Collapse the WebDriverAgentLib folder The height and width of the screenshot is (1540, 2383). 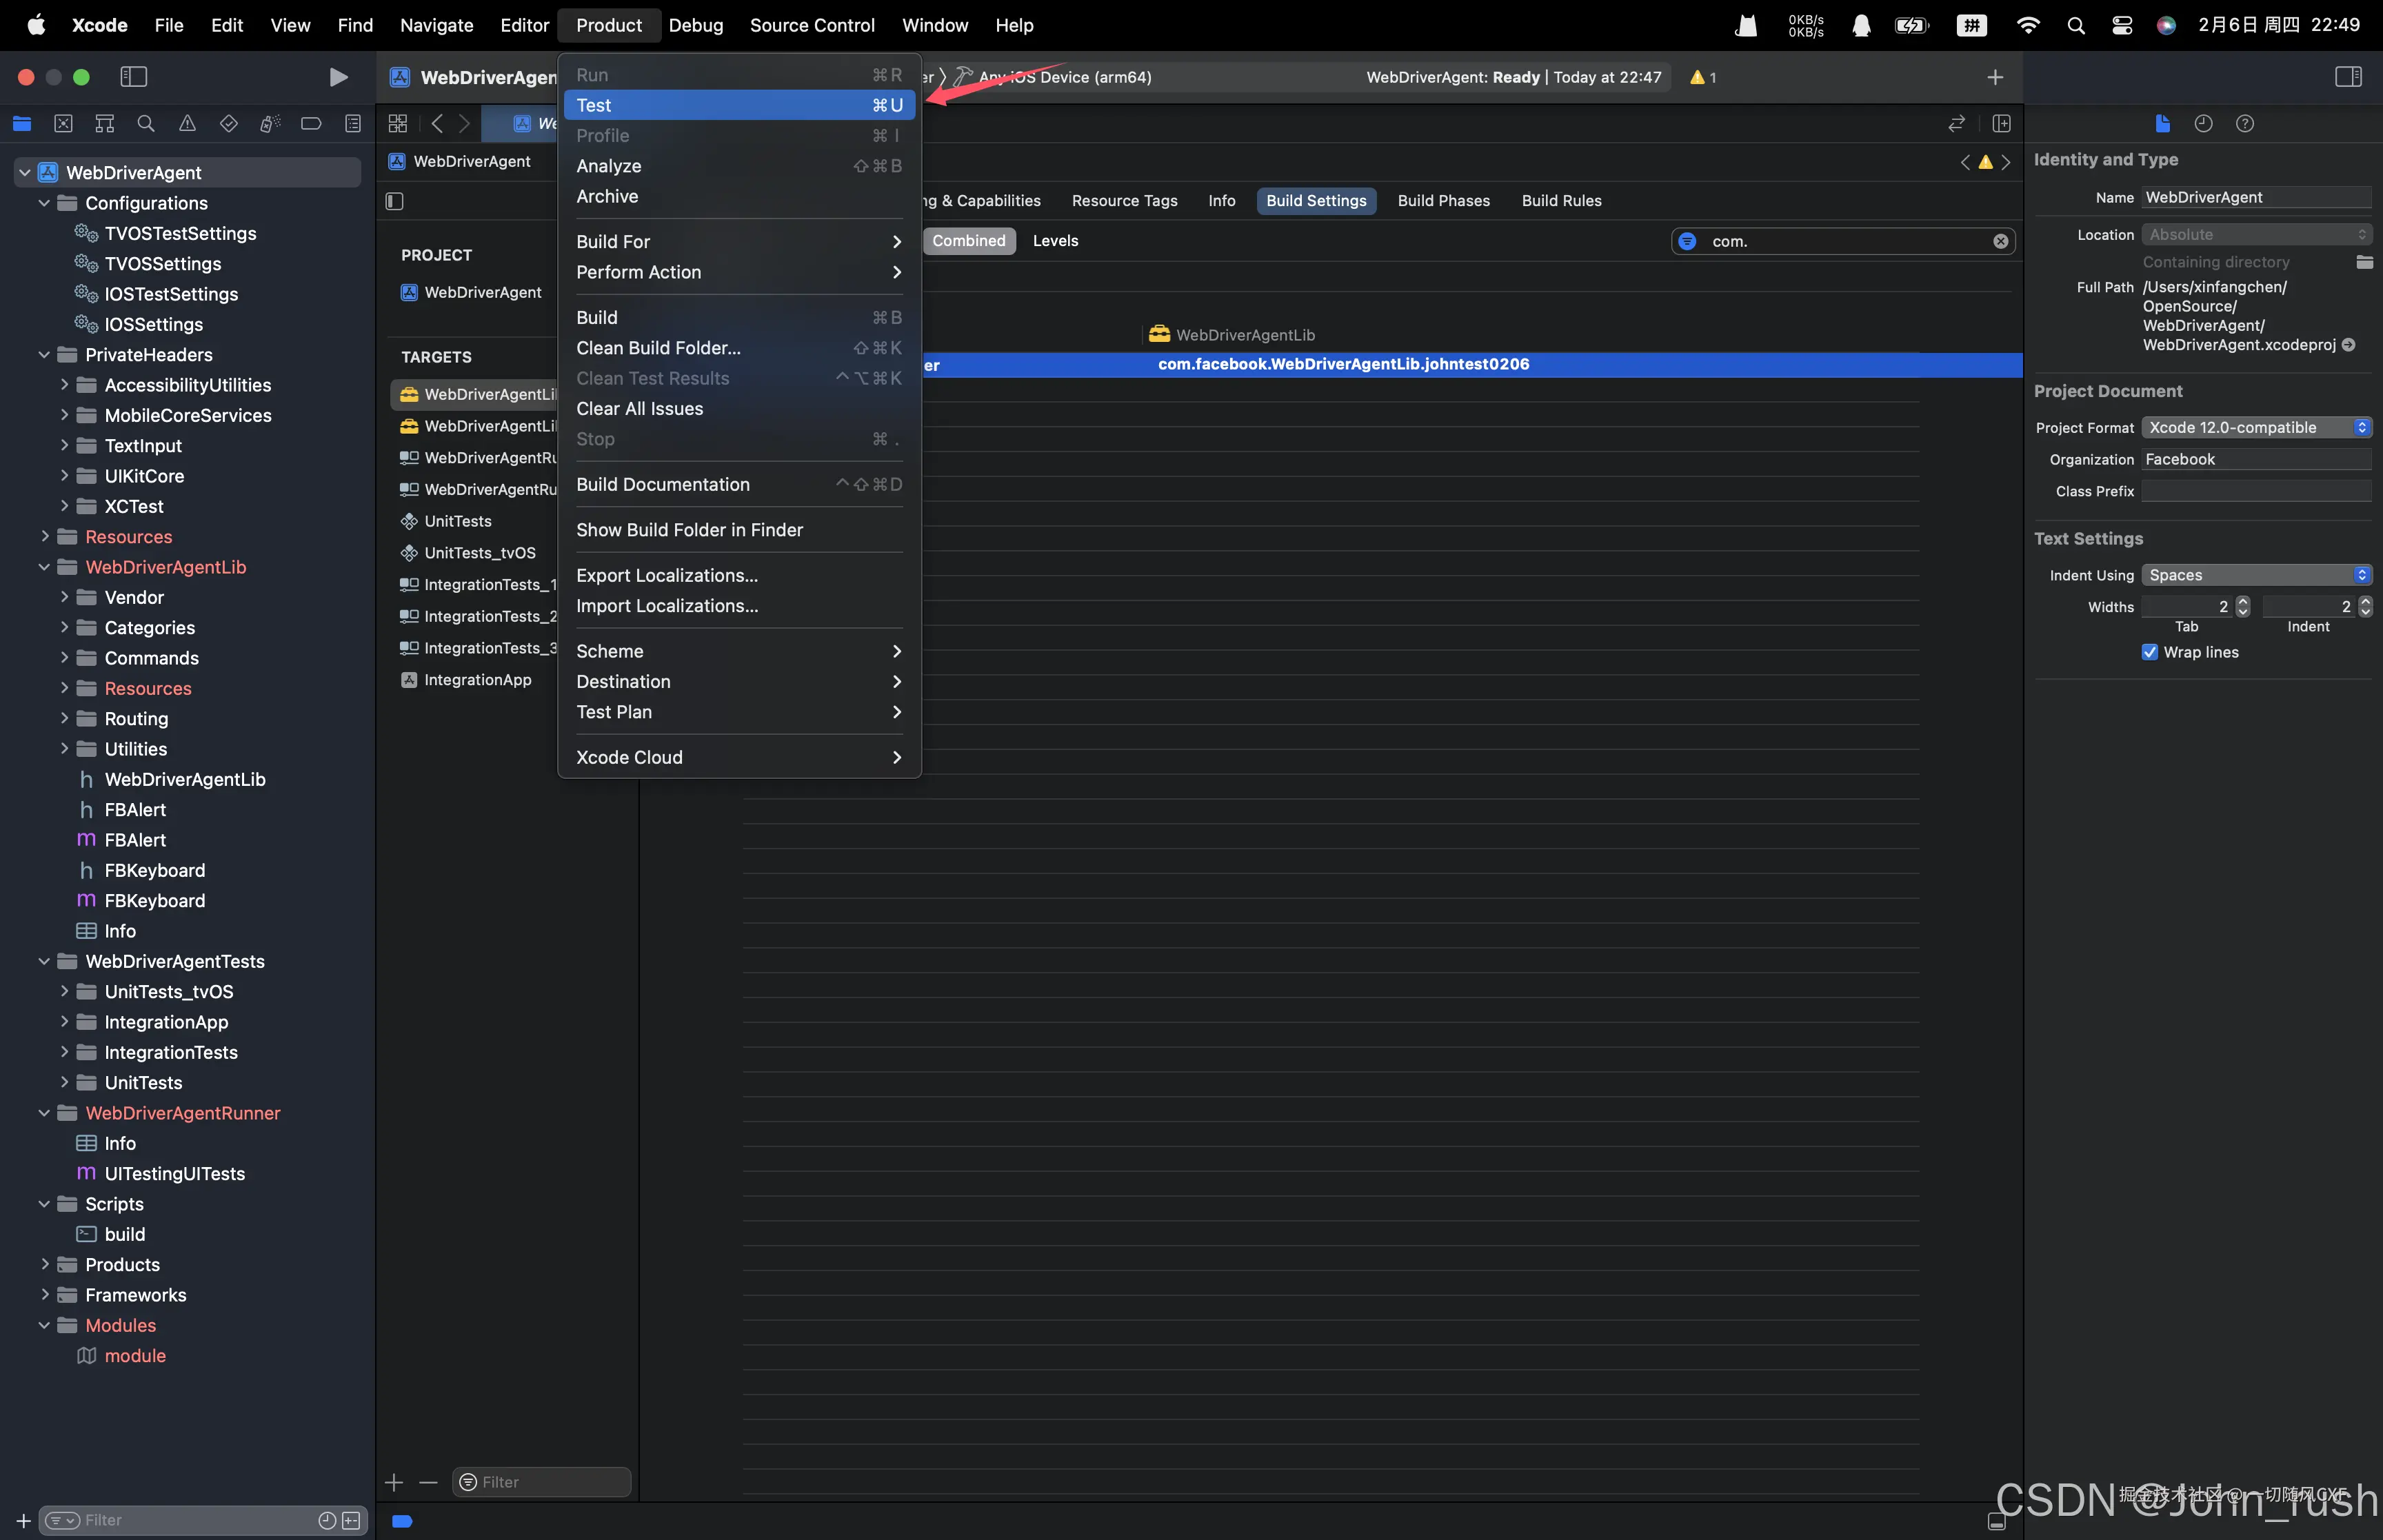coord(44,567)
